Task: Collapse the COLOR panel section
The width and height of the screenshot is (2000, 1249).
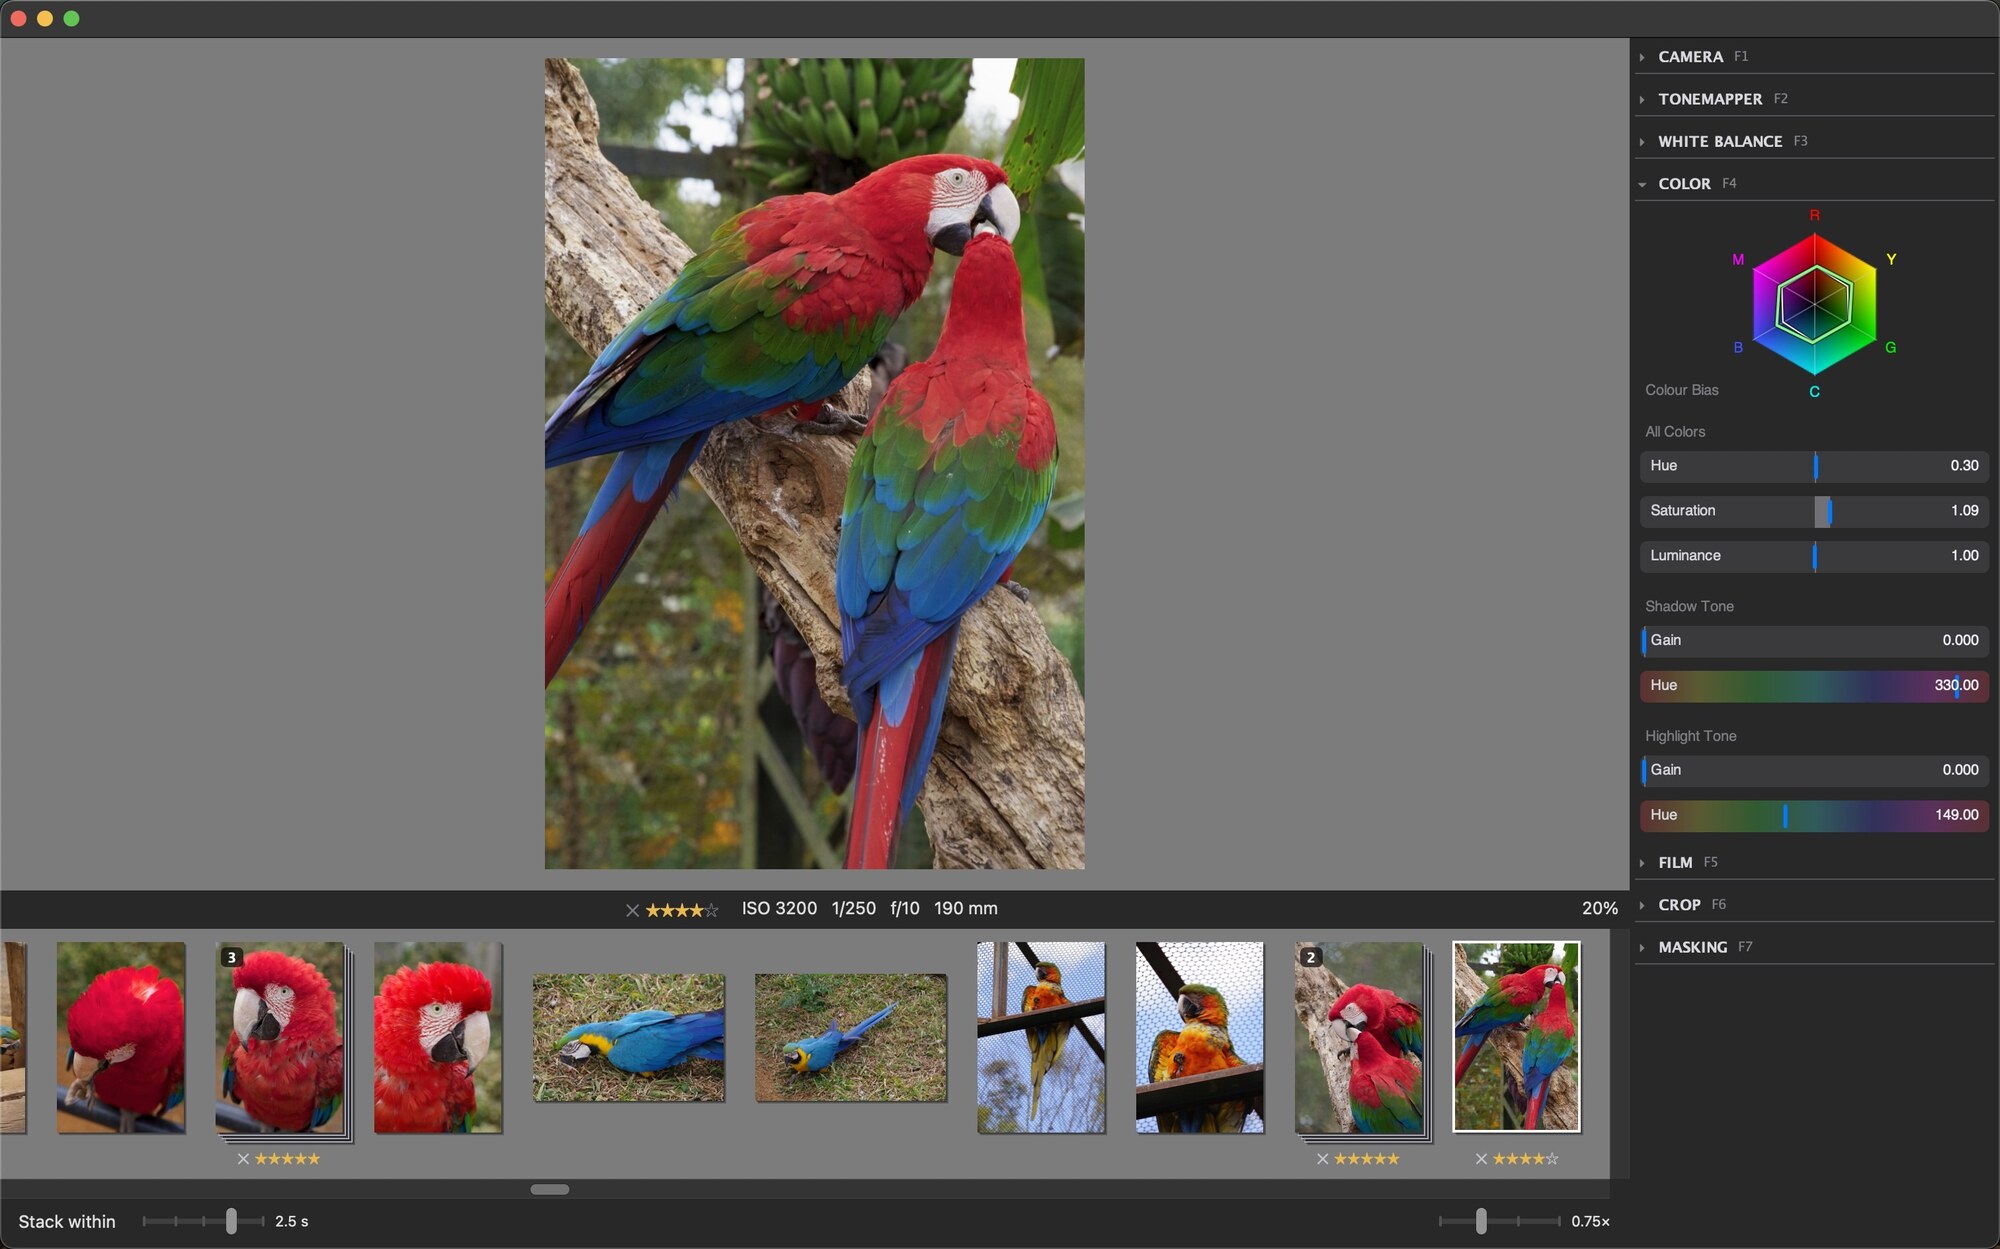Action: click(x=1684, y=184)
